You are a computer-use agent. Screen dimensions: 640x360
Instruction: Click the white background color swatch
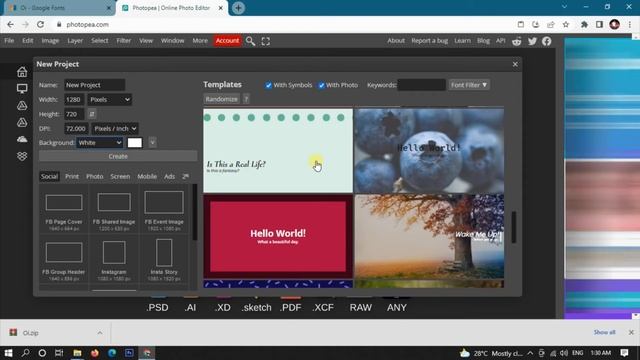(135, 143)
